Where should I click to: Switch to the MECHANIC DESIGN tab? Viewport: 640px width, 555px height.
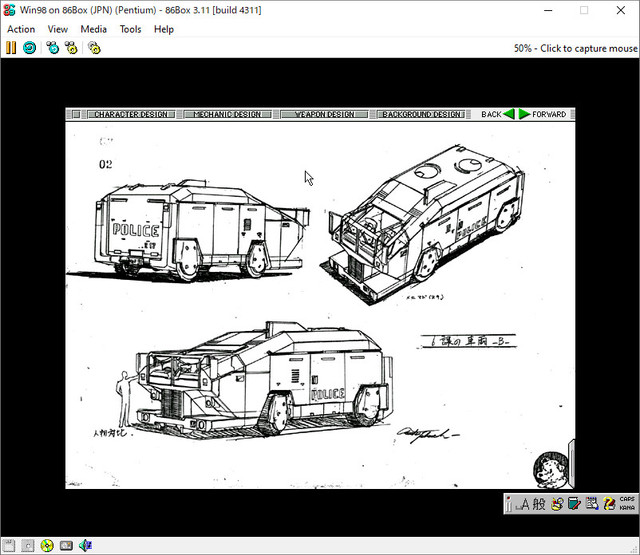pyautogui.click(x=227, y=114)
